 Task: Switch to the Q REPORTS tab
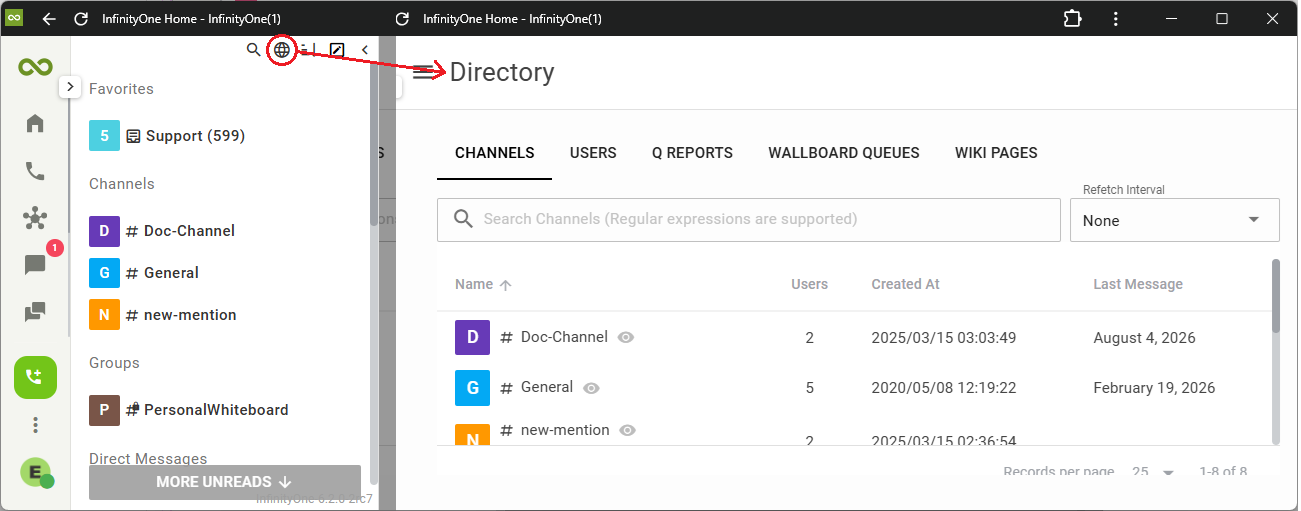click(x=692, y=153)
